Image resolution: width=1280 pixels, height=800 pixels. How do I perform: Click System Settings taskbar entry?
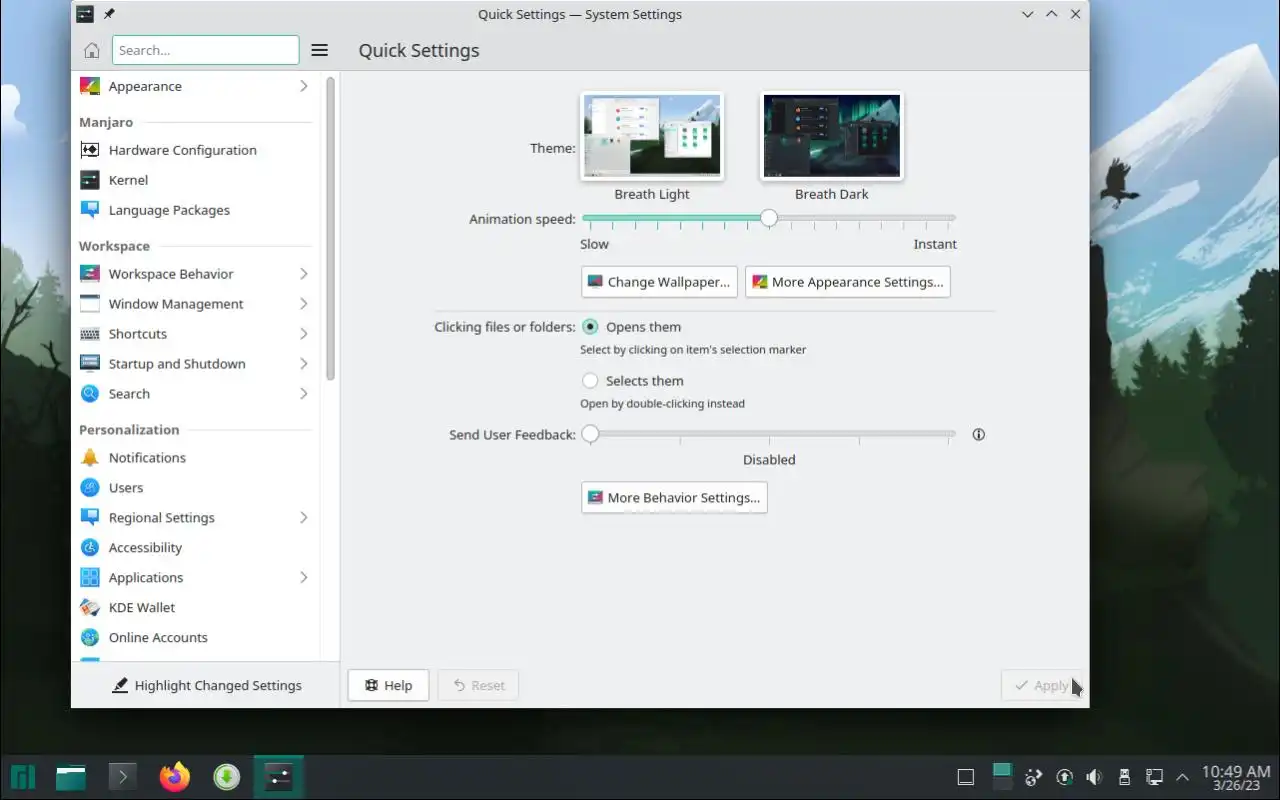pyautogui.click(x=279, y=777)
